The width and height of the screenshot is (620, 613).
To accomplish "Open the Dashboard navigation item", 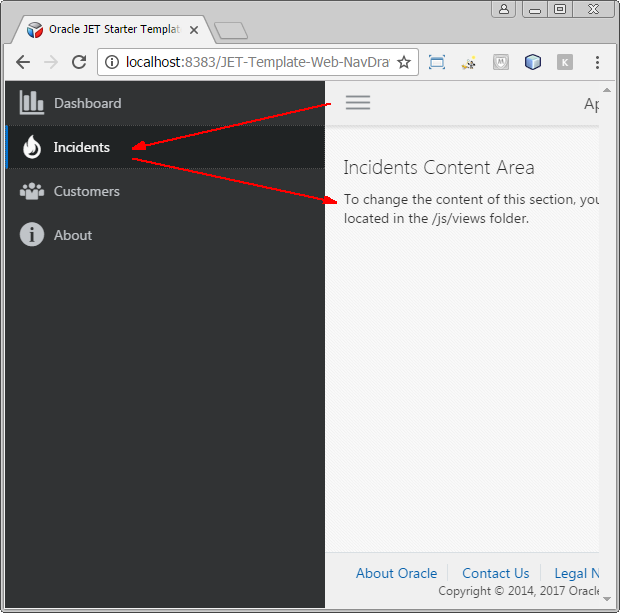I will (165, 103).
